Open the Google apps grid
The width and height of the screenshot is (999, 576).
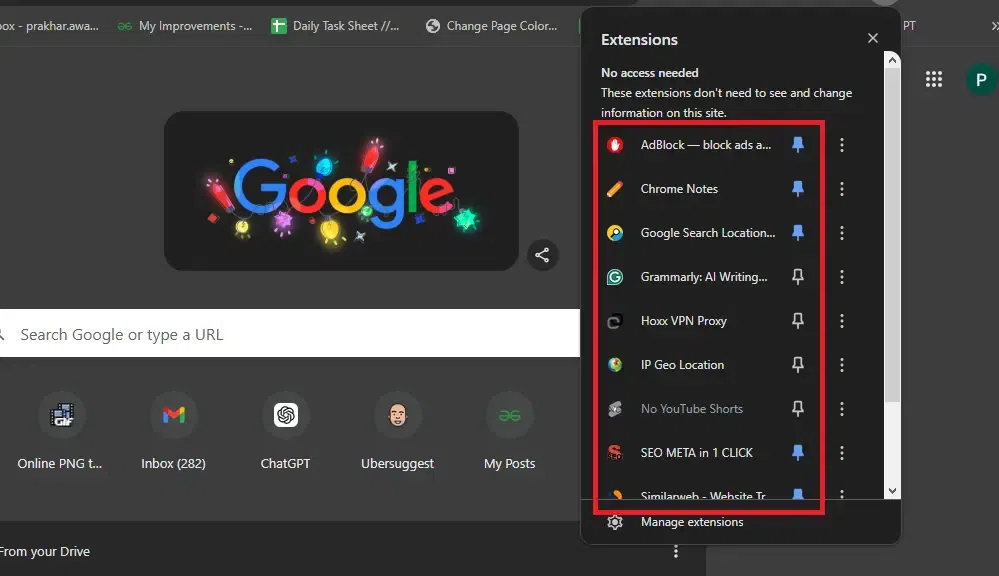(933, 79)
